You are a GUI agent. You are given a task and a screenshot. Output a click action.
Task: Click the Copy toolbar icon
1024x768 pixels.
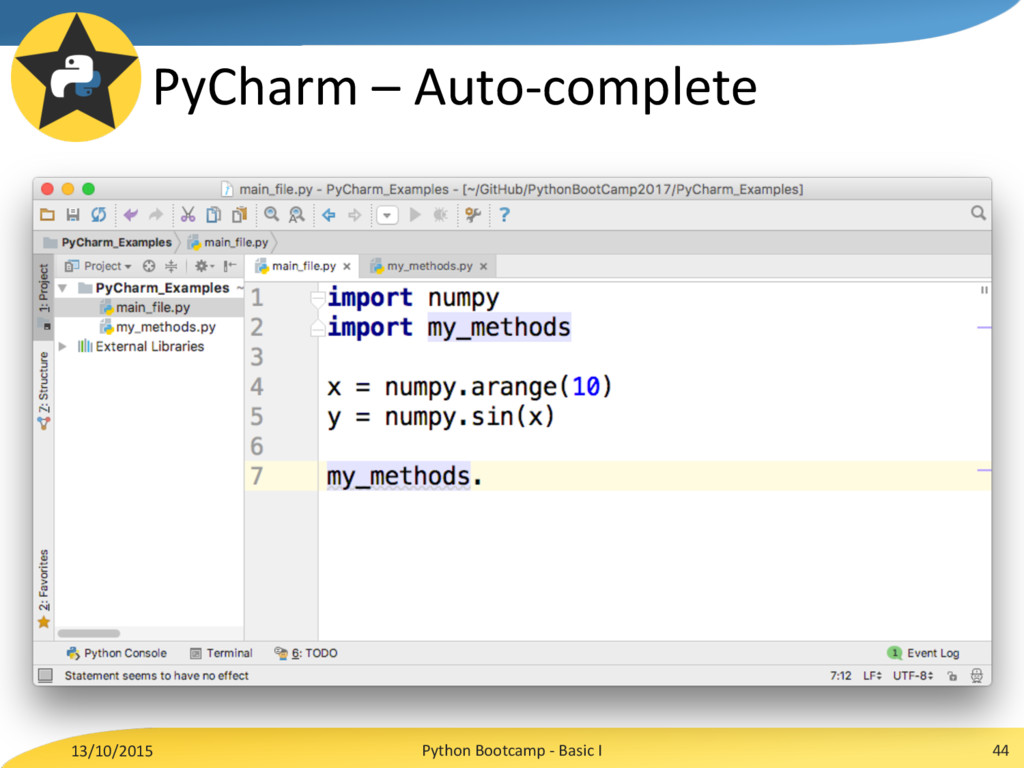(214, 215)
